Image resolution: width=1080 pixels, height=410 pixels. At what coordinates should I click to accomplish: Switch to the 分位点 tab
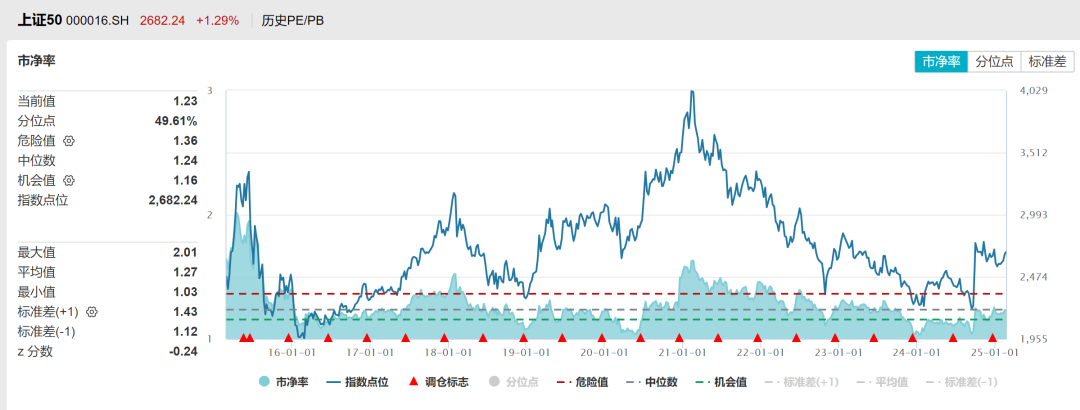coord(994,62)
